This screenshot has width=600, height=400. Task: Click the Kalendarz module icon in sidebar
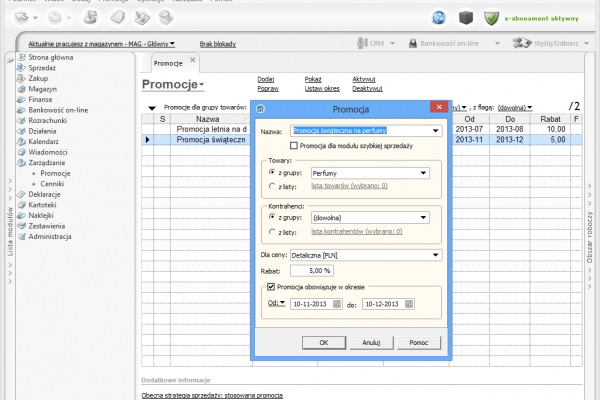tap(22, 142)
